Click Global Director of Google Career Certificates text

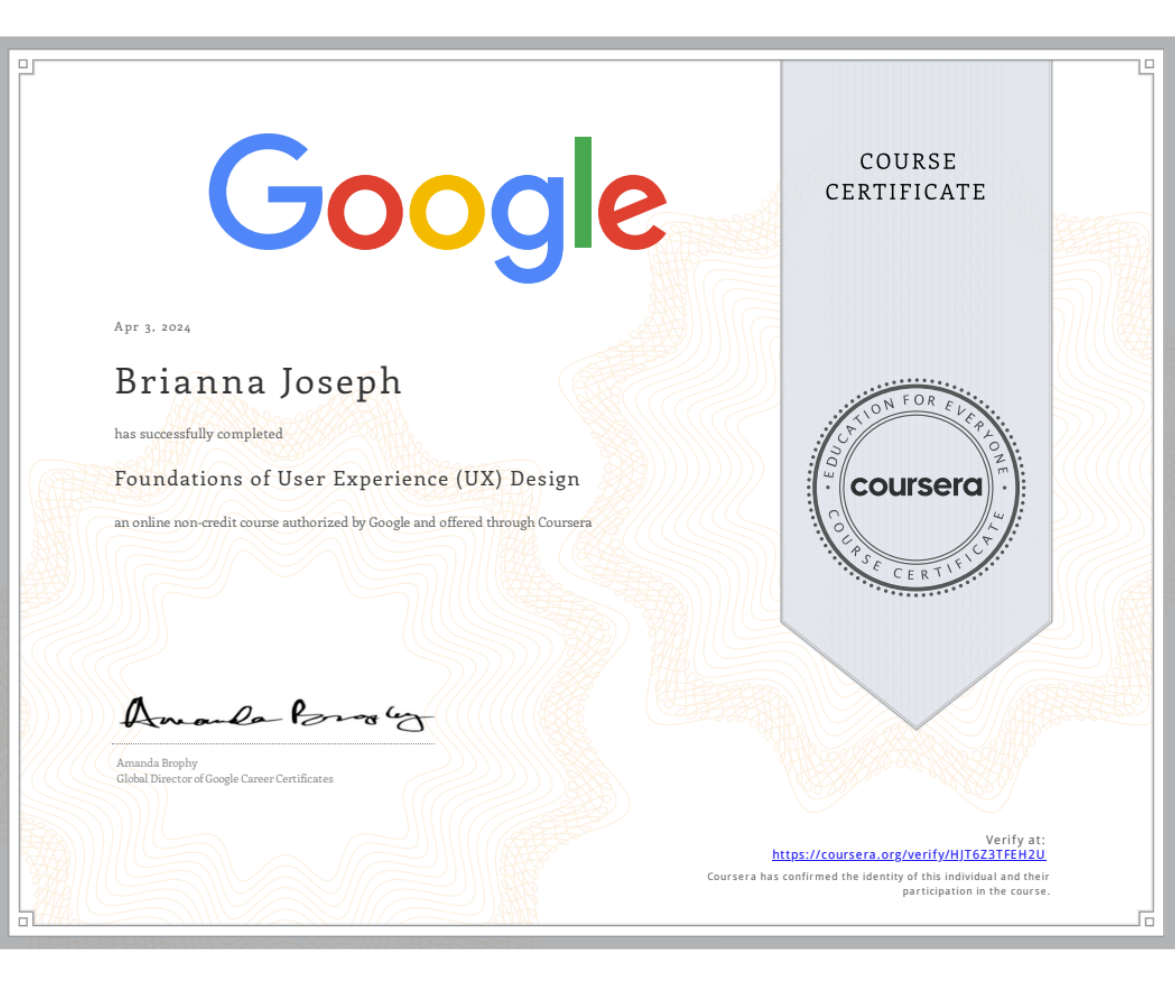click(225, 779)
